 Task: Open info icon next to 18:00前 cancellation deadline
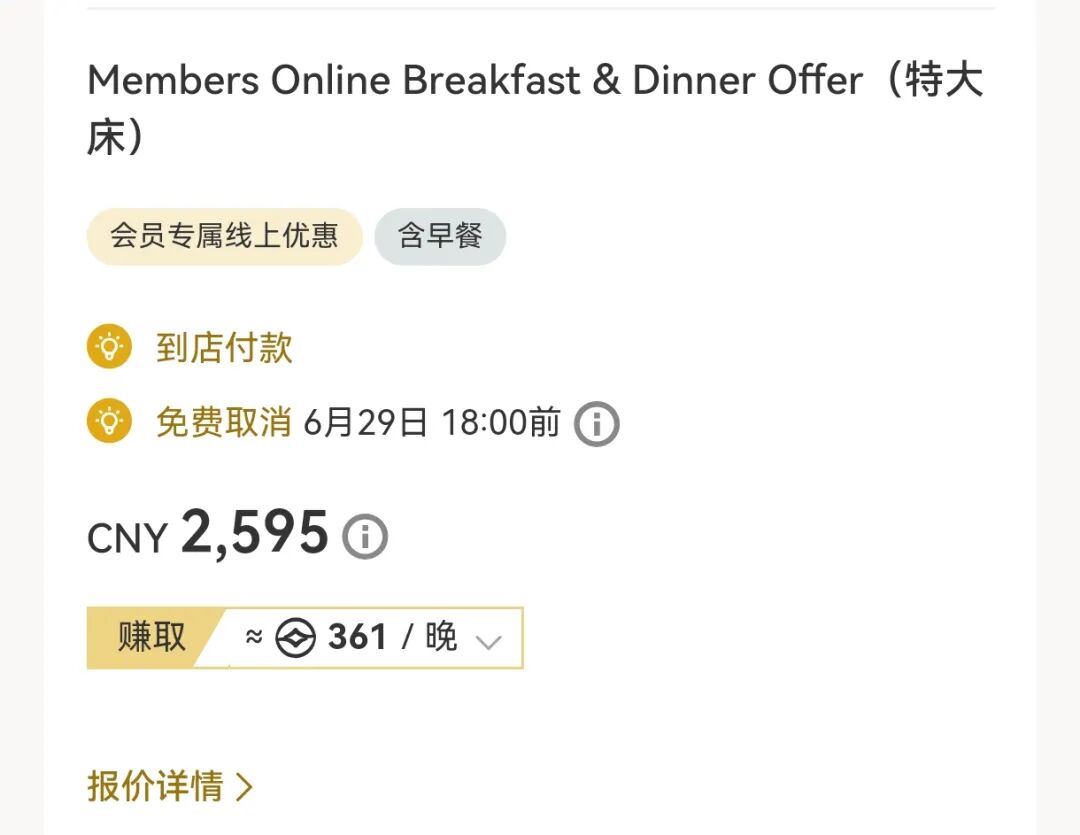(597, 424)
